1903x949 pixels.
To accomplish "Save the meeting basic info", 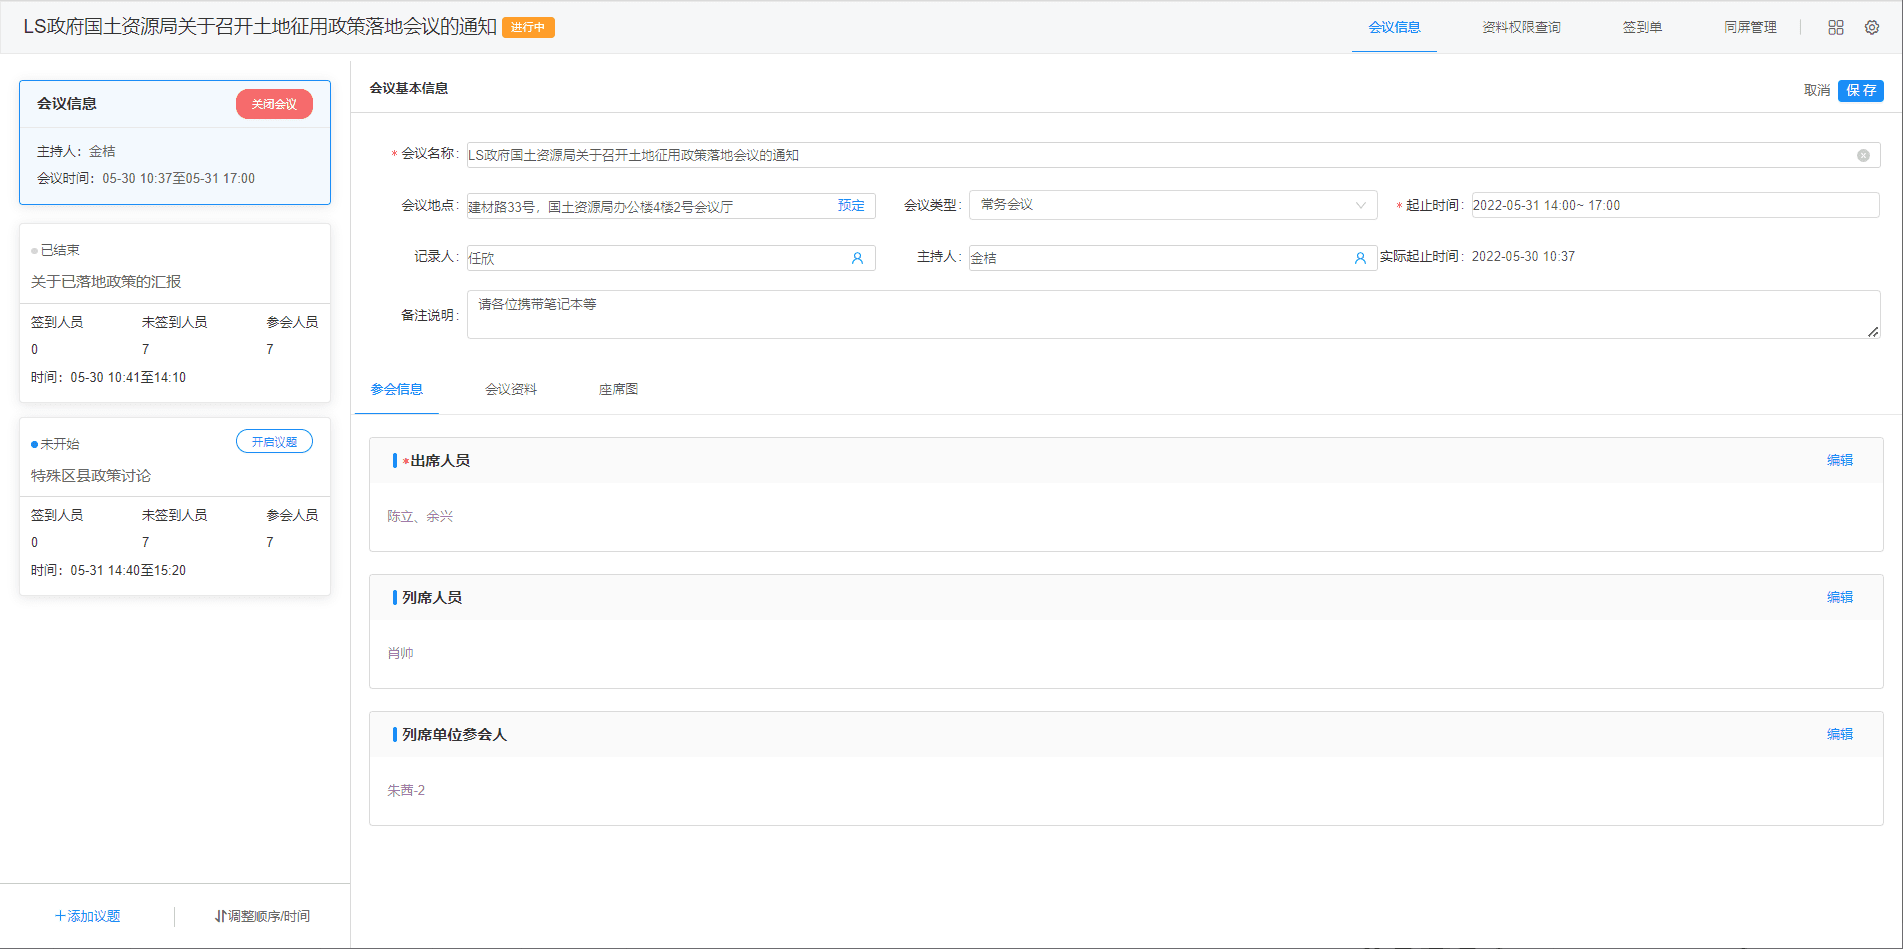I will pos(1861,91).
